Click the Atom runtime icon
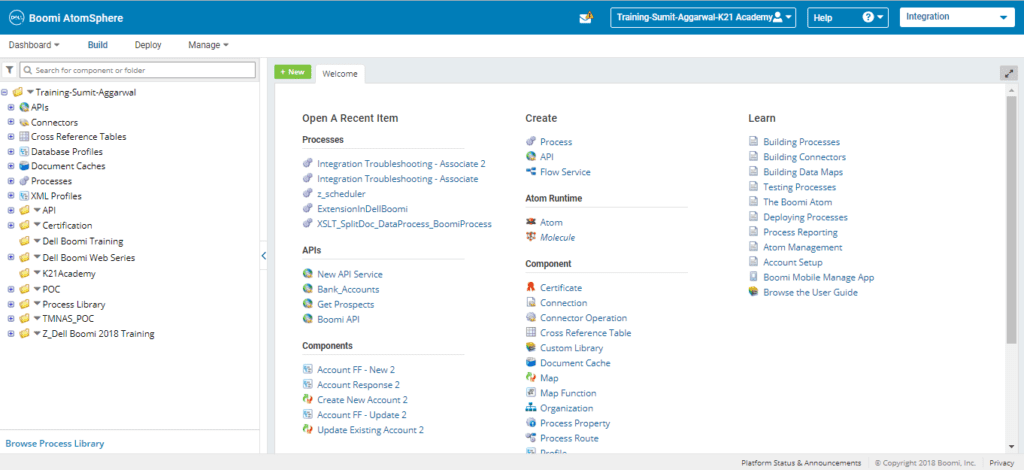 pyautogui.click(x=531, y=223)
